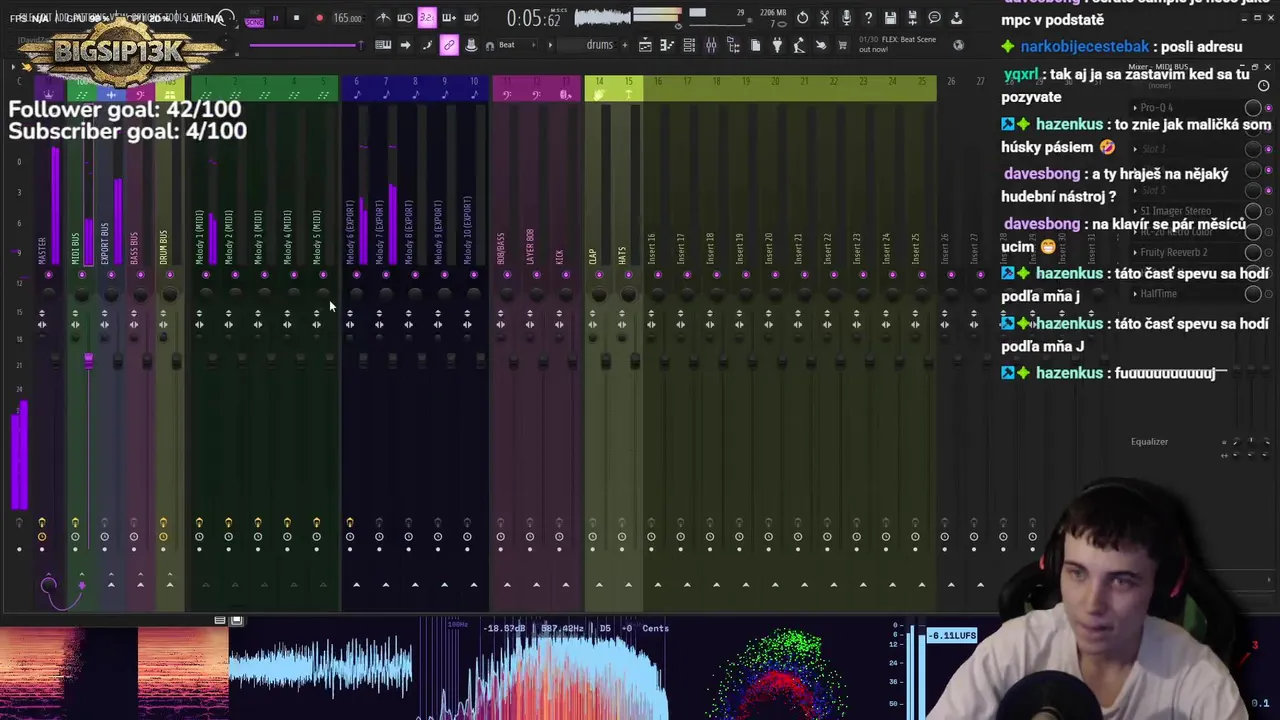Open help with question mark icon
1280x720 pixels.
pos(868,18)
